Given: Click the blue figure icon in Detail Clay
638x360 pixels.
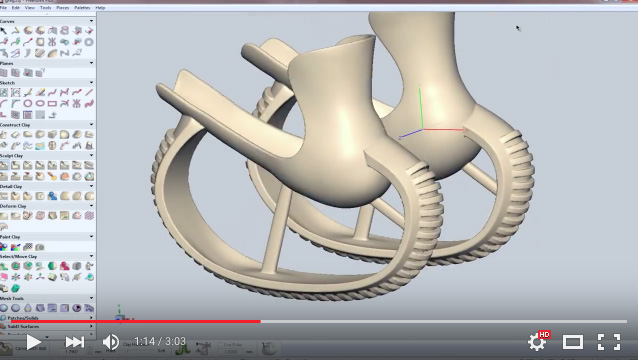Looking at the screenshot, I should tap(52, 196).
